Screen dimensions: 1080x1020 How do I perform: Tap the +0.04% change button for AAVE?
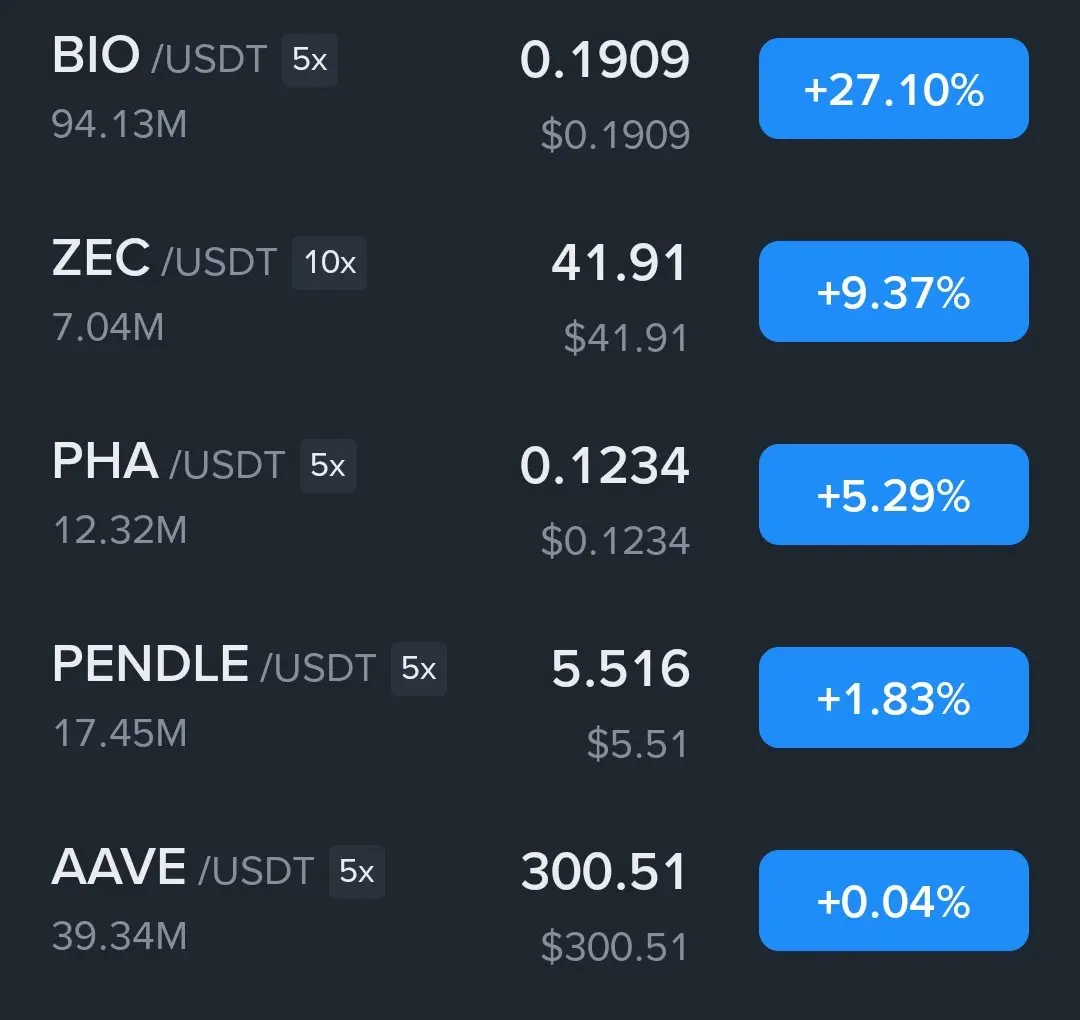(x=893, y=900)
